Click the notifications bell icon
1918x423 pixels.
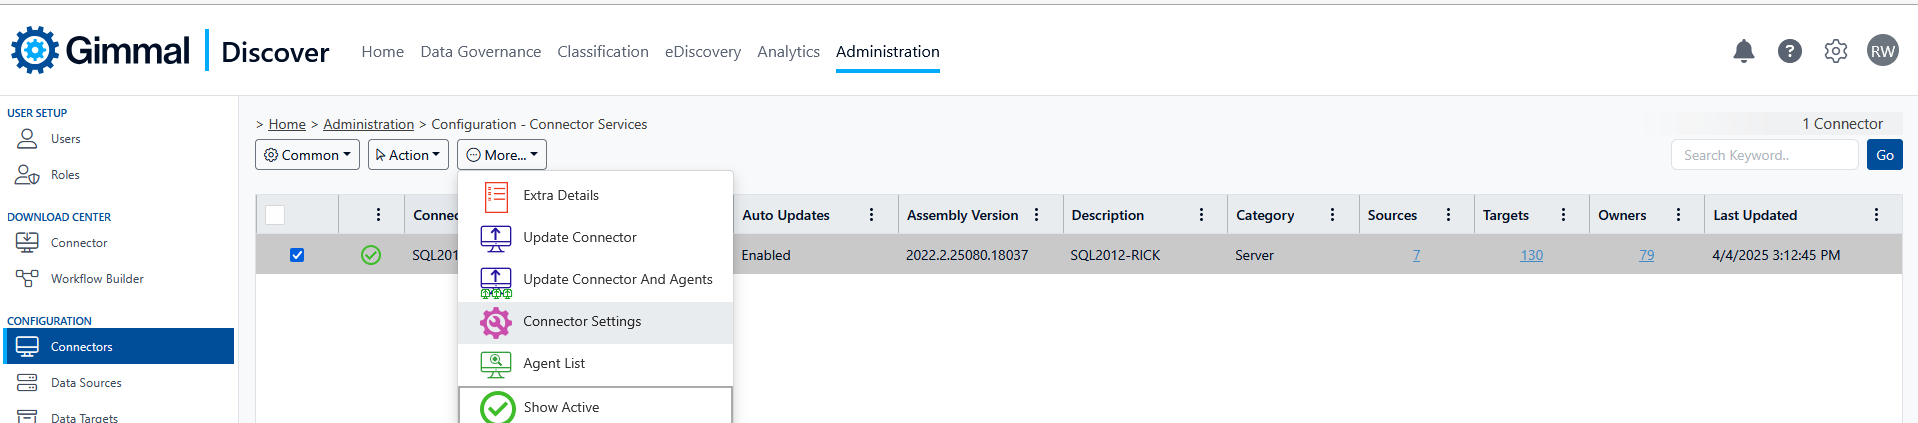point(1743,51)
